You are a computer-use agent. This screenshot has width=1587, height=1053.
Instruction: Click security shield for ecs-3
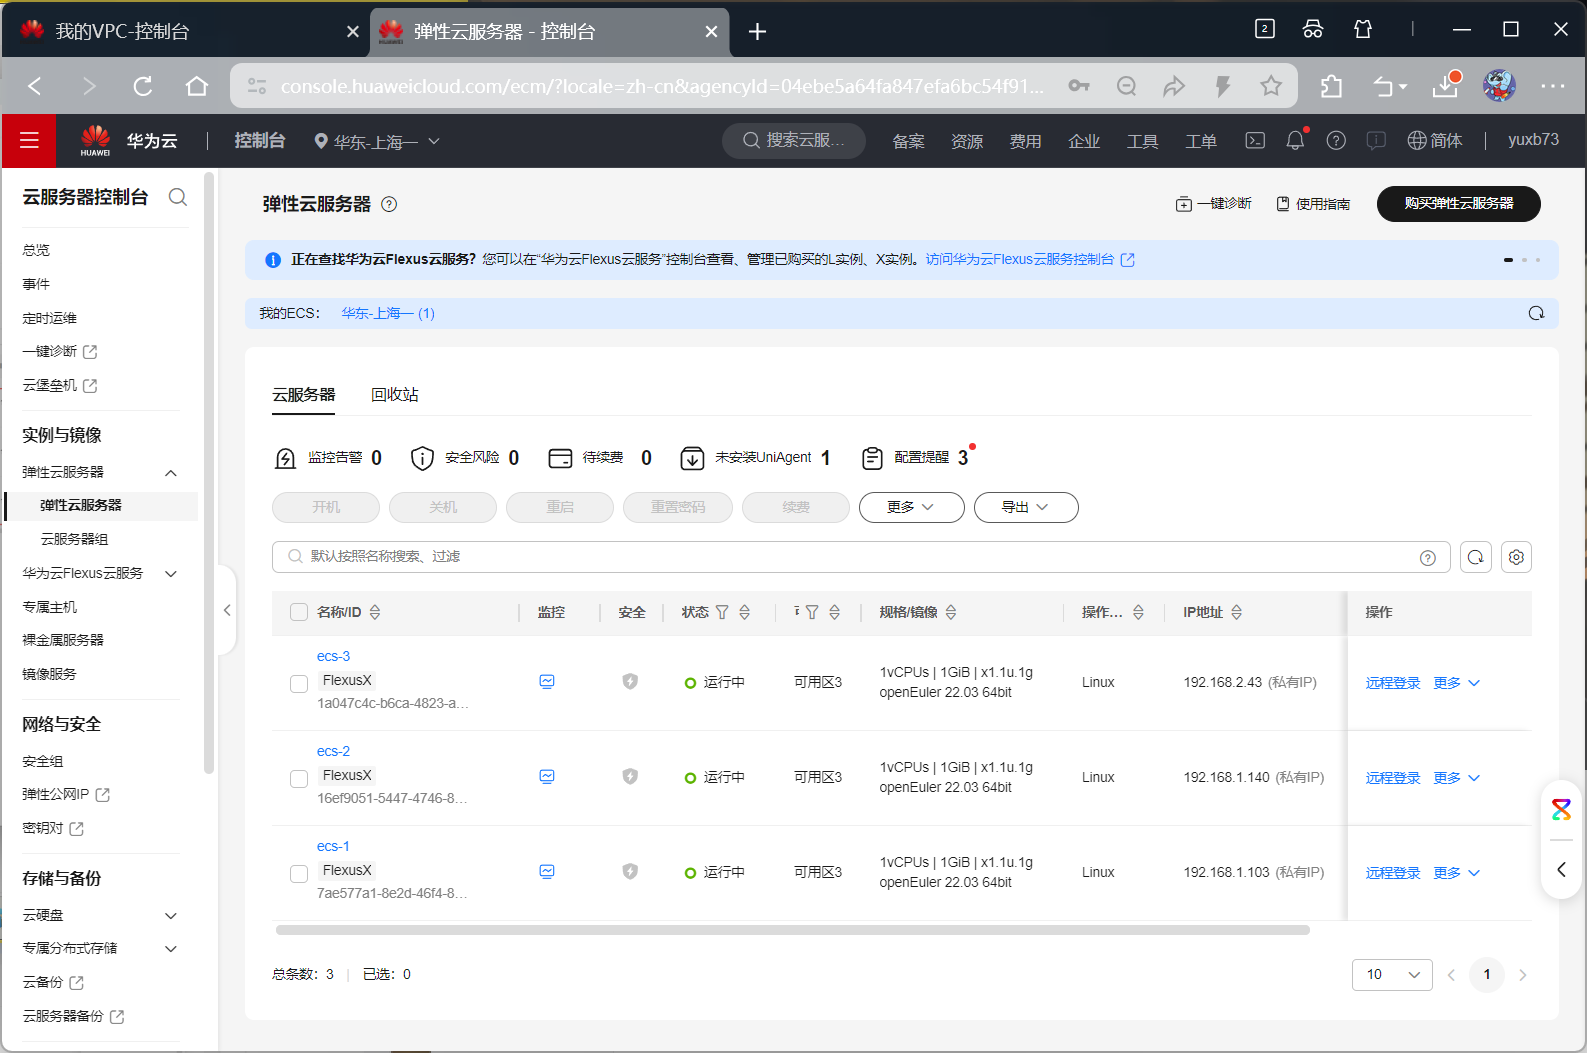tap(630, 682)
